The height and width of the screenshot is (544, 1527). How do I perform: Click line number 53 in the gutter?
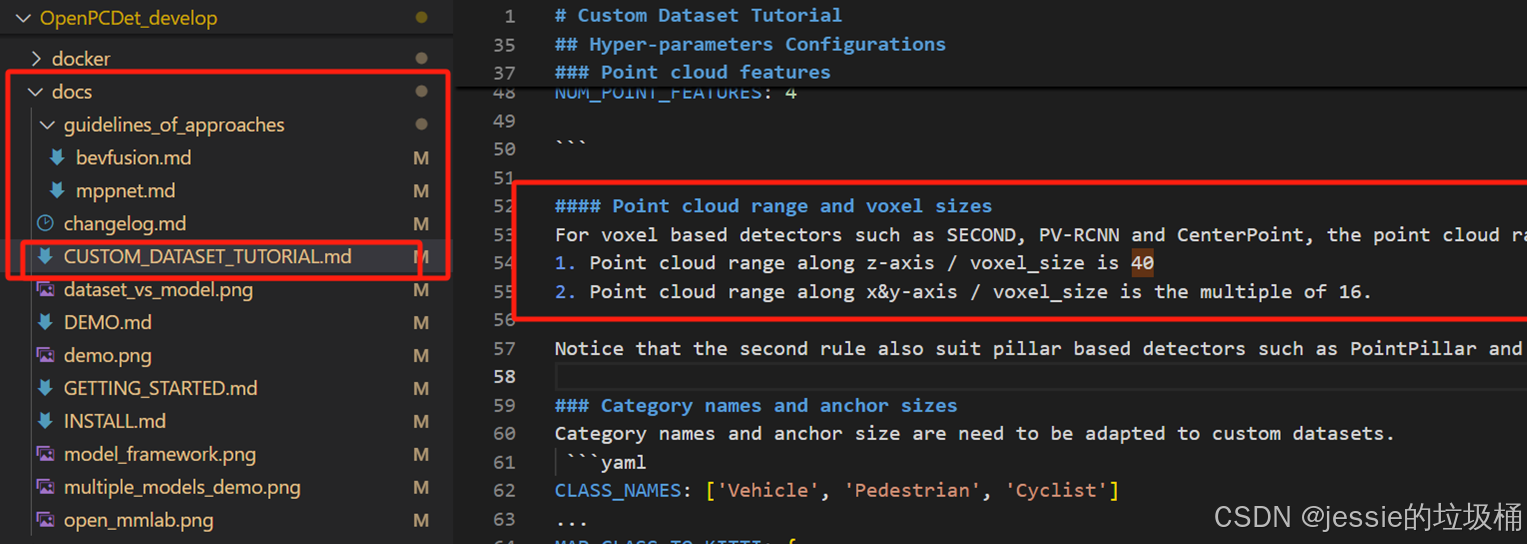tap(504, 235)
